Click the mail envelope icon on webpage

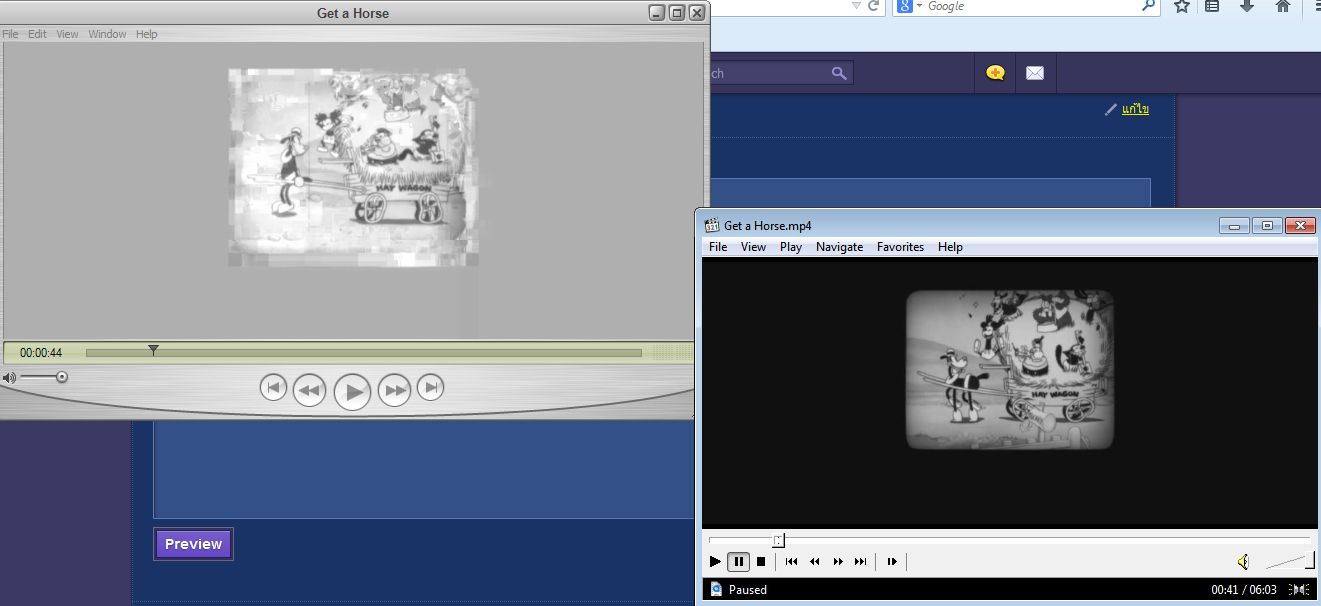[1035, 73]
